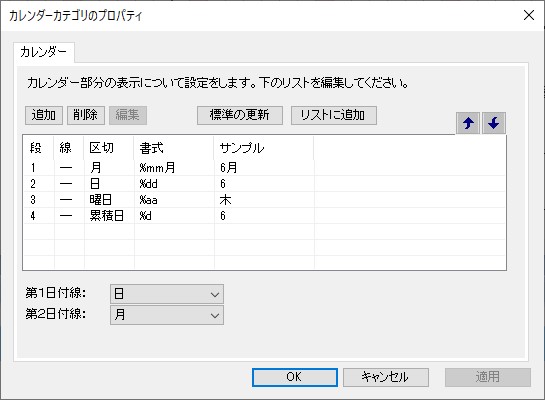
Task: Click the リストに追加 button
Action: [x=334, y=115]
